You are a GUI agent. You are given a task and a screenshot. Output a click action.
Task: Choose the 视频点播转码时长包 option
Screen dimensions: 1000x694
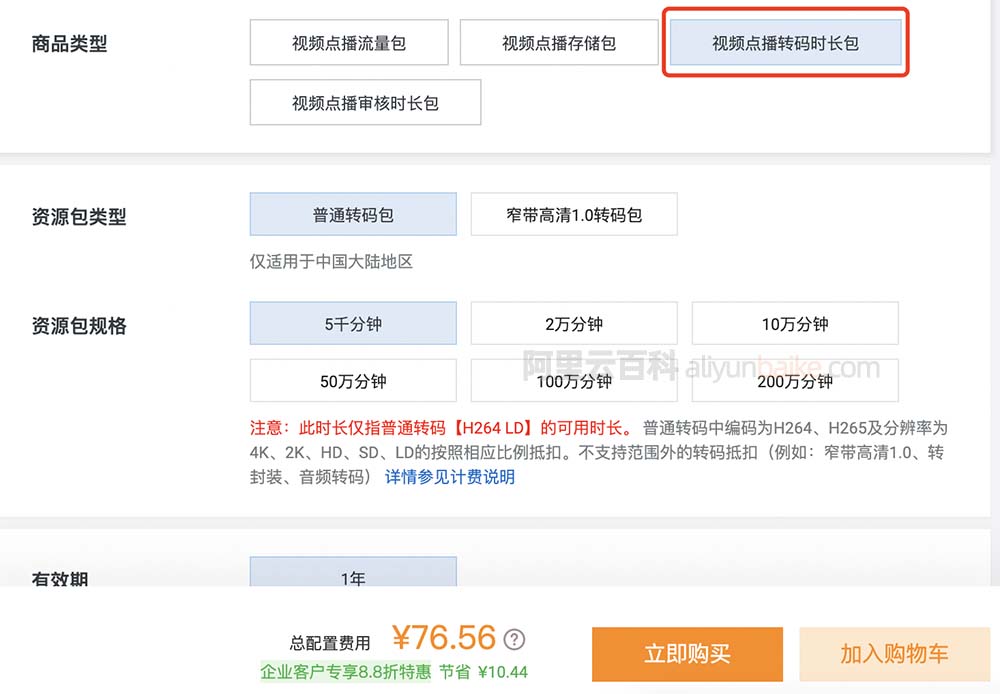point(785,43)
